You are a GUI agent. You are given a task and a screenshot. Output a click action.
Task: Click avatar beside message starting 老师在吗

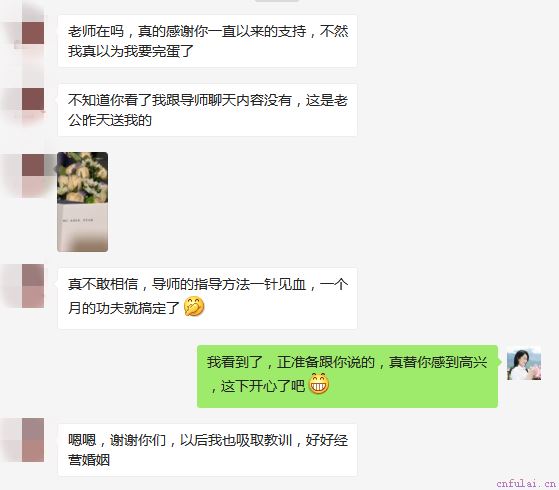click(x=33, y=33)
